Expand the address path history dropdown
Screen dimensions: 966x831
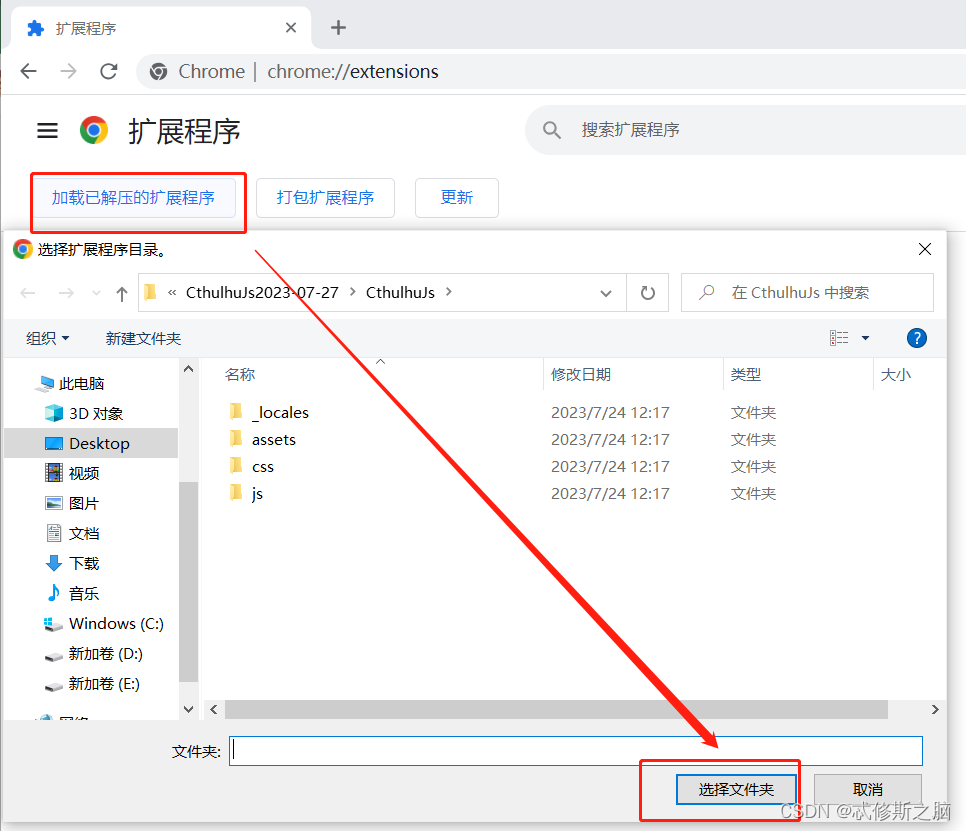click(x=606, y=293)
